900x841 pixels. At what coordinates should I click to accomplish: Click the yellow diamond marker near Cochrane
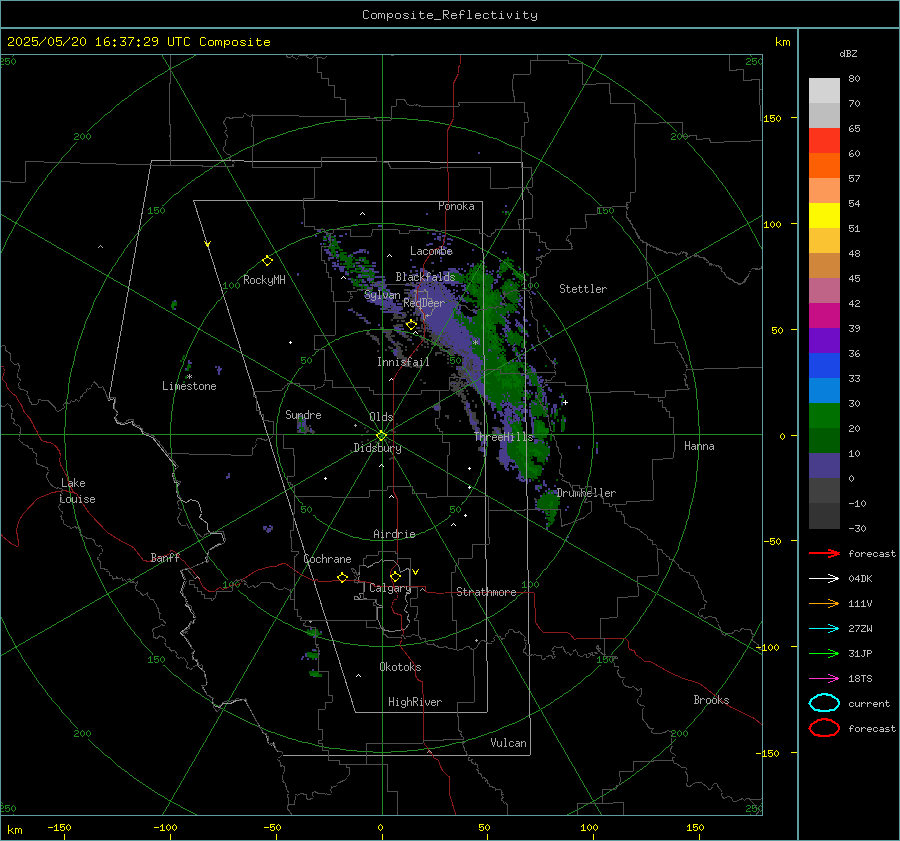[x=343, y=577]
